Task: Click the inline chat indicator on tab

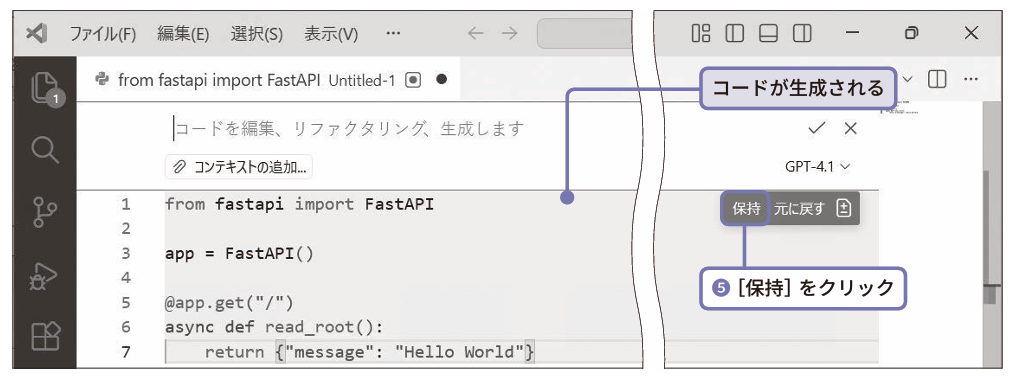Action: point(413,80)
